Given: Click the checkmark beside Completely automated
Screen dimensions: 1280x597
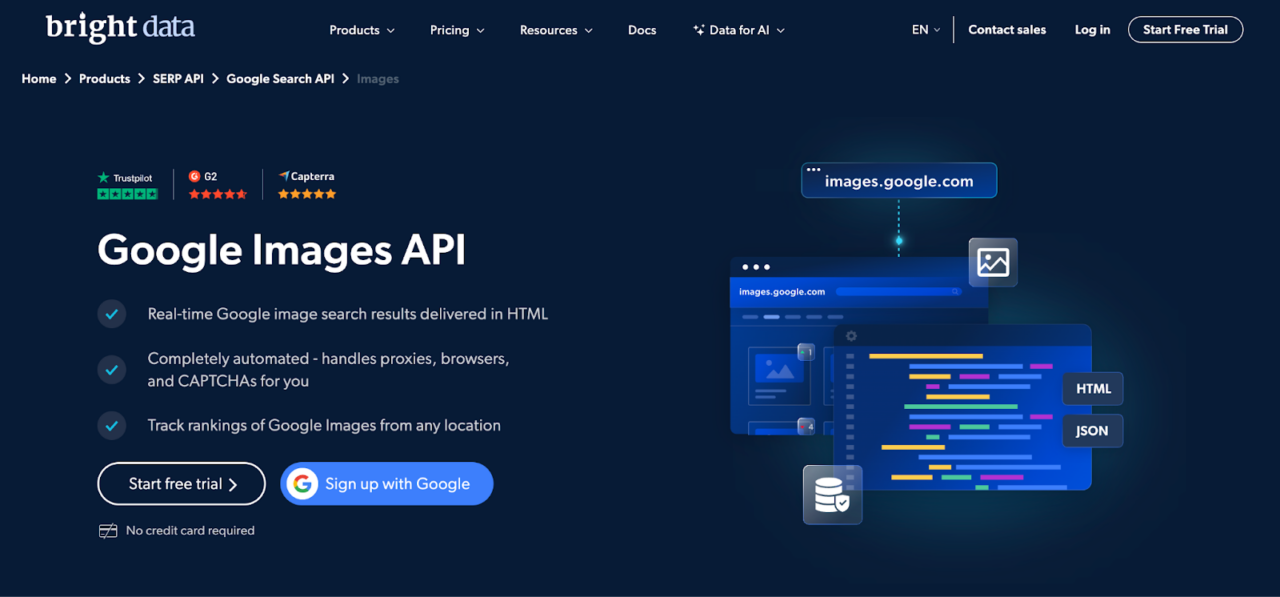Looking at the screenshot, I should click(112, 369).
